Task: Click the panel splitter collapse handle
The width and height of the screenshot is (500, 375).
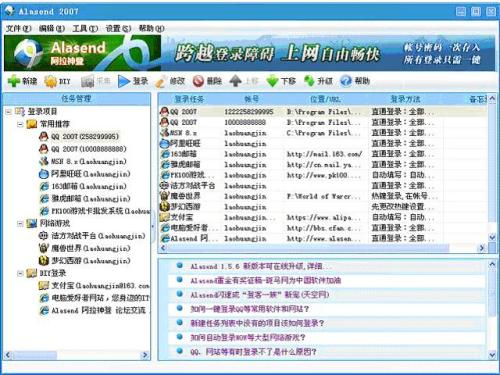Action: [154, 226]
